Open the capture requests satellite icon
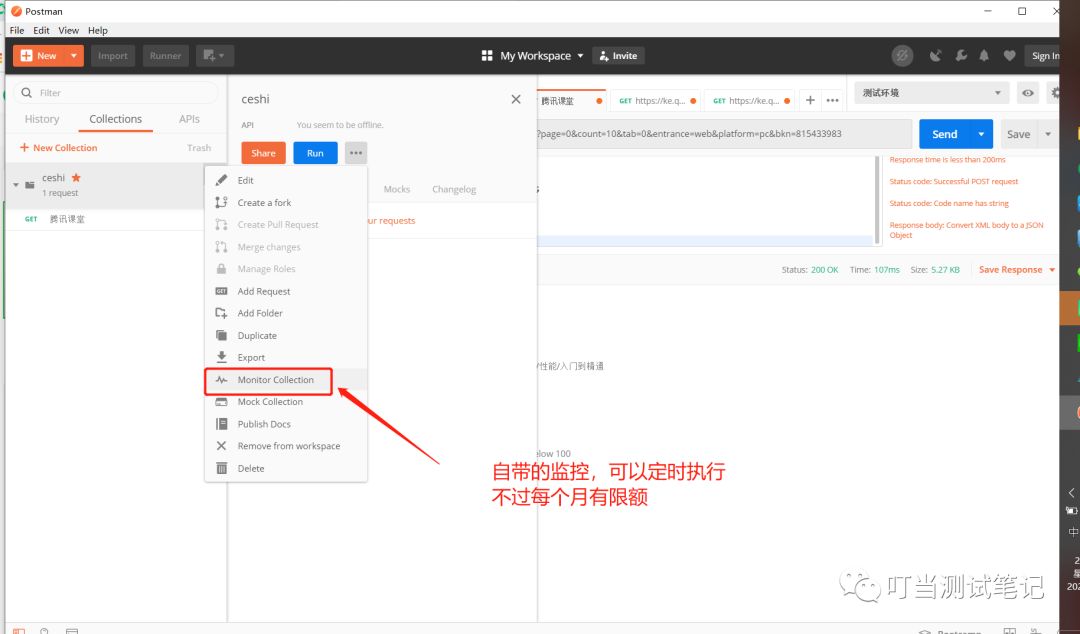 pyautogui.click(x=935, y=56)
